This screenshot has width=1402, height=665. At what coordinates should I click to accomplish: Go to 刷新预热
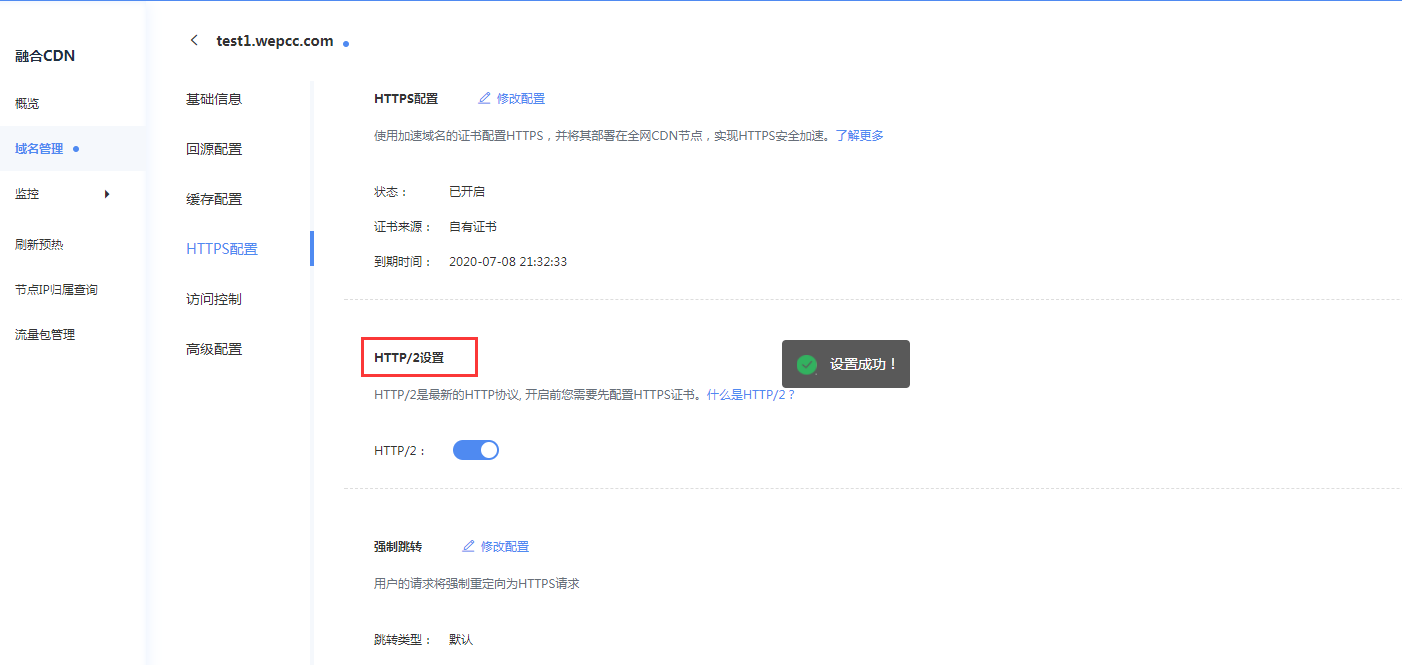[x=39, y=244]
